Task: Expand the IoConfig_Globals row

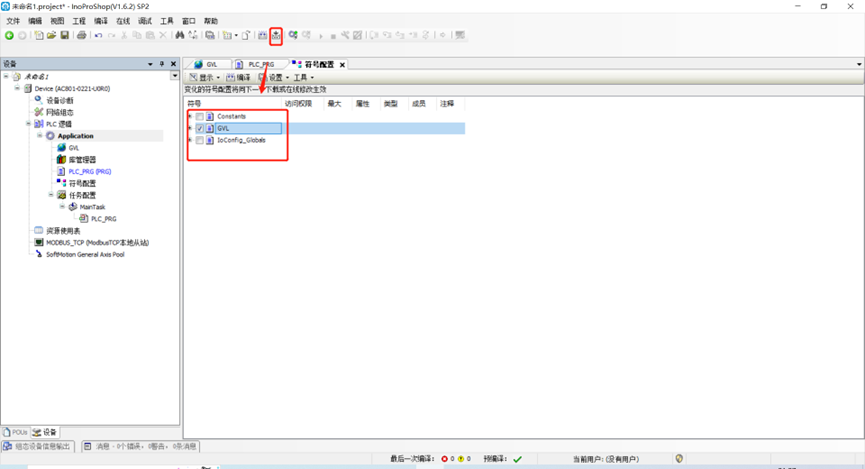Action: 190,140
